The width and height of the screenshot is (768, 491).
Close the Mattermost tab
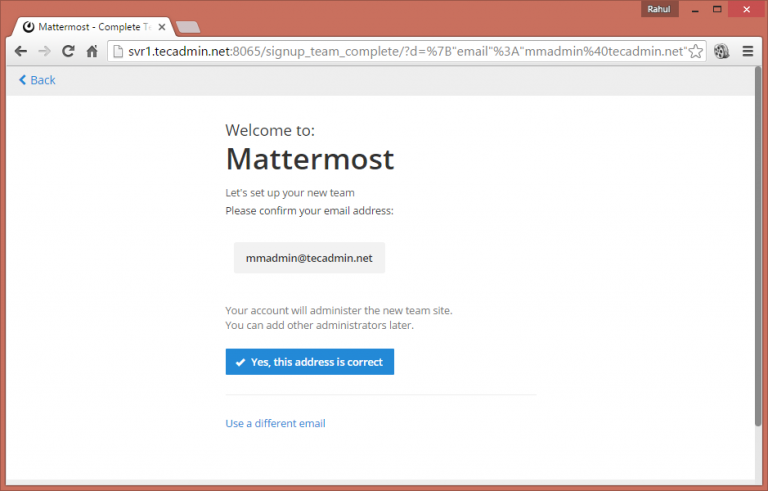[164, 26]
